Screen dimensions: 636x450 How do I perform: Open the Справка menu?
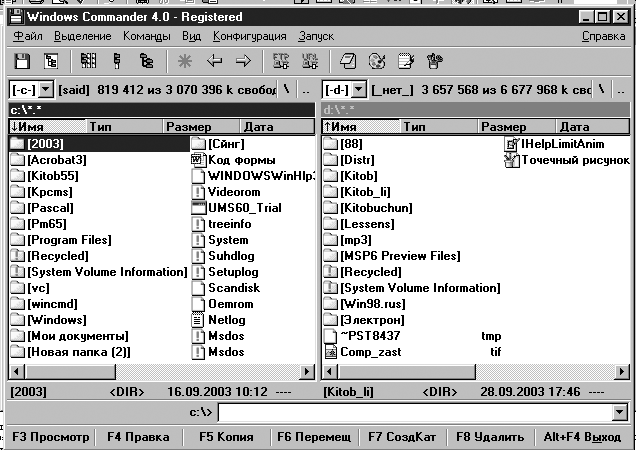tap(604, 36)
